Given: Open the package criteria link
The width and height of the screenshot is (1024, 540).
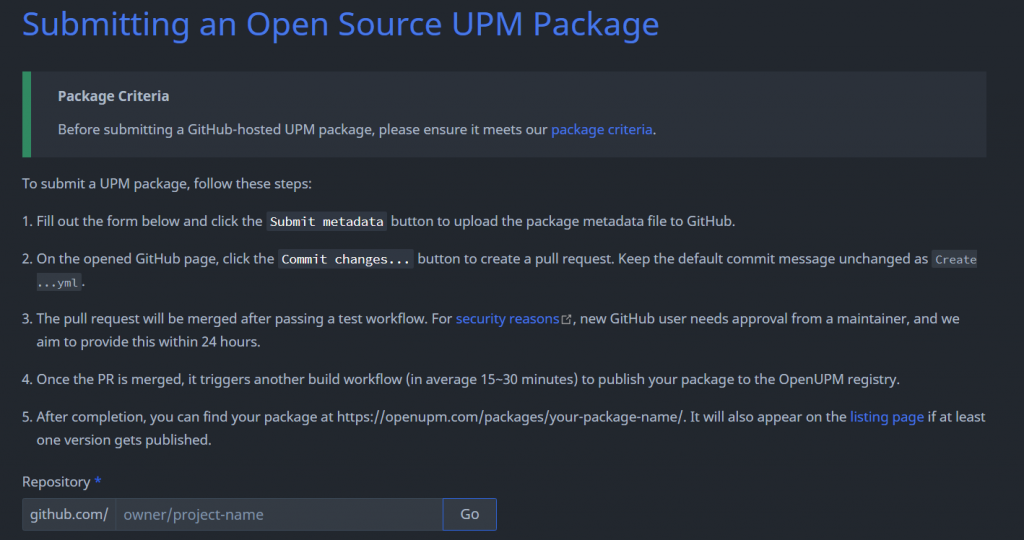Looking at the screenshot, I should click(x=602, y=129).
